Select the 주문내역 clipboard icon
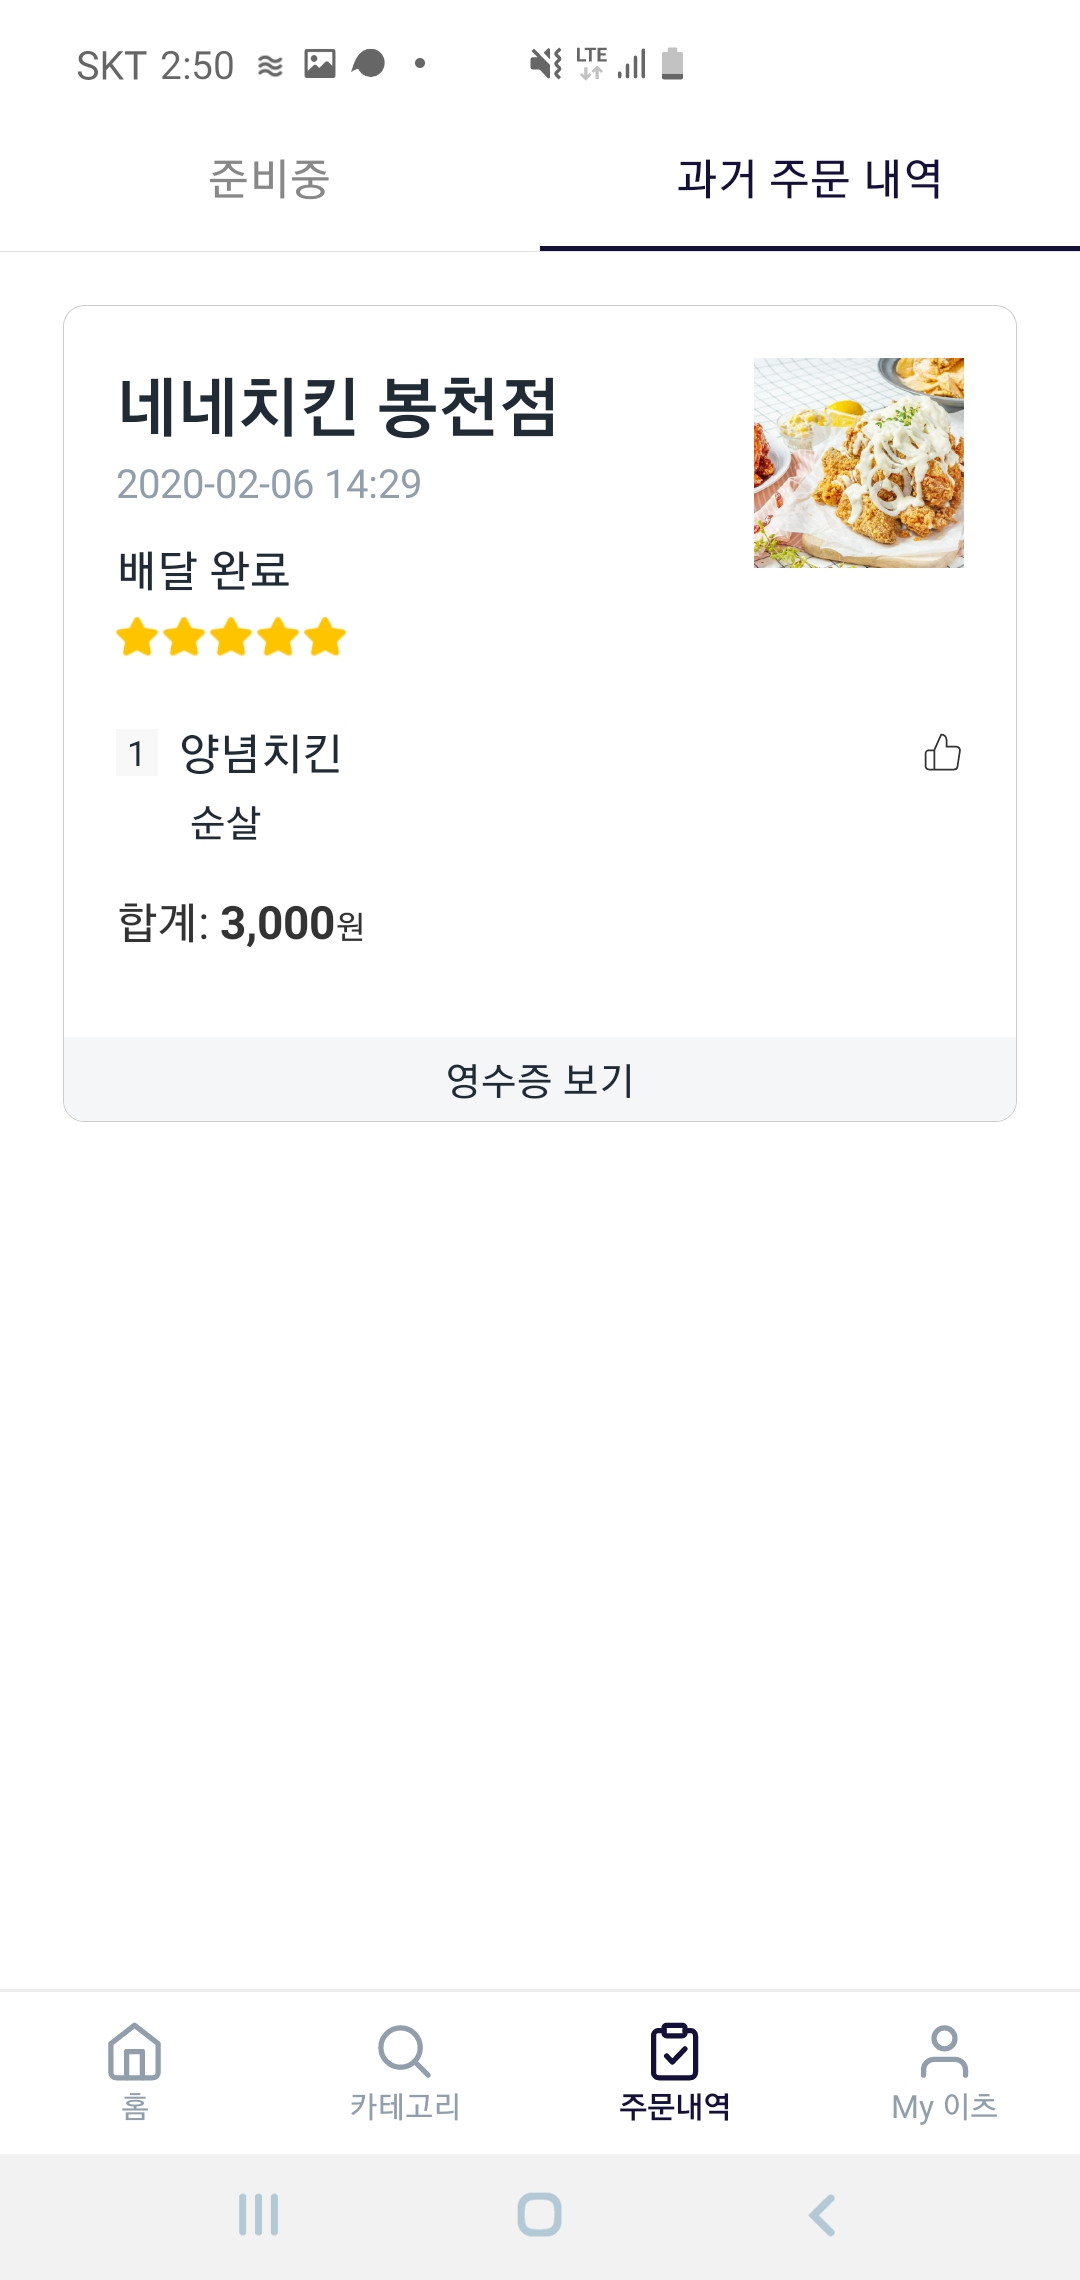Screen dimensions: 1080x2280 pos(675,2052)
